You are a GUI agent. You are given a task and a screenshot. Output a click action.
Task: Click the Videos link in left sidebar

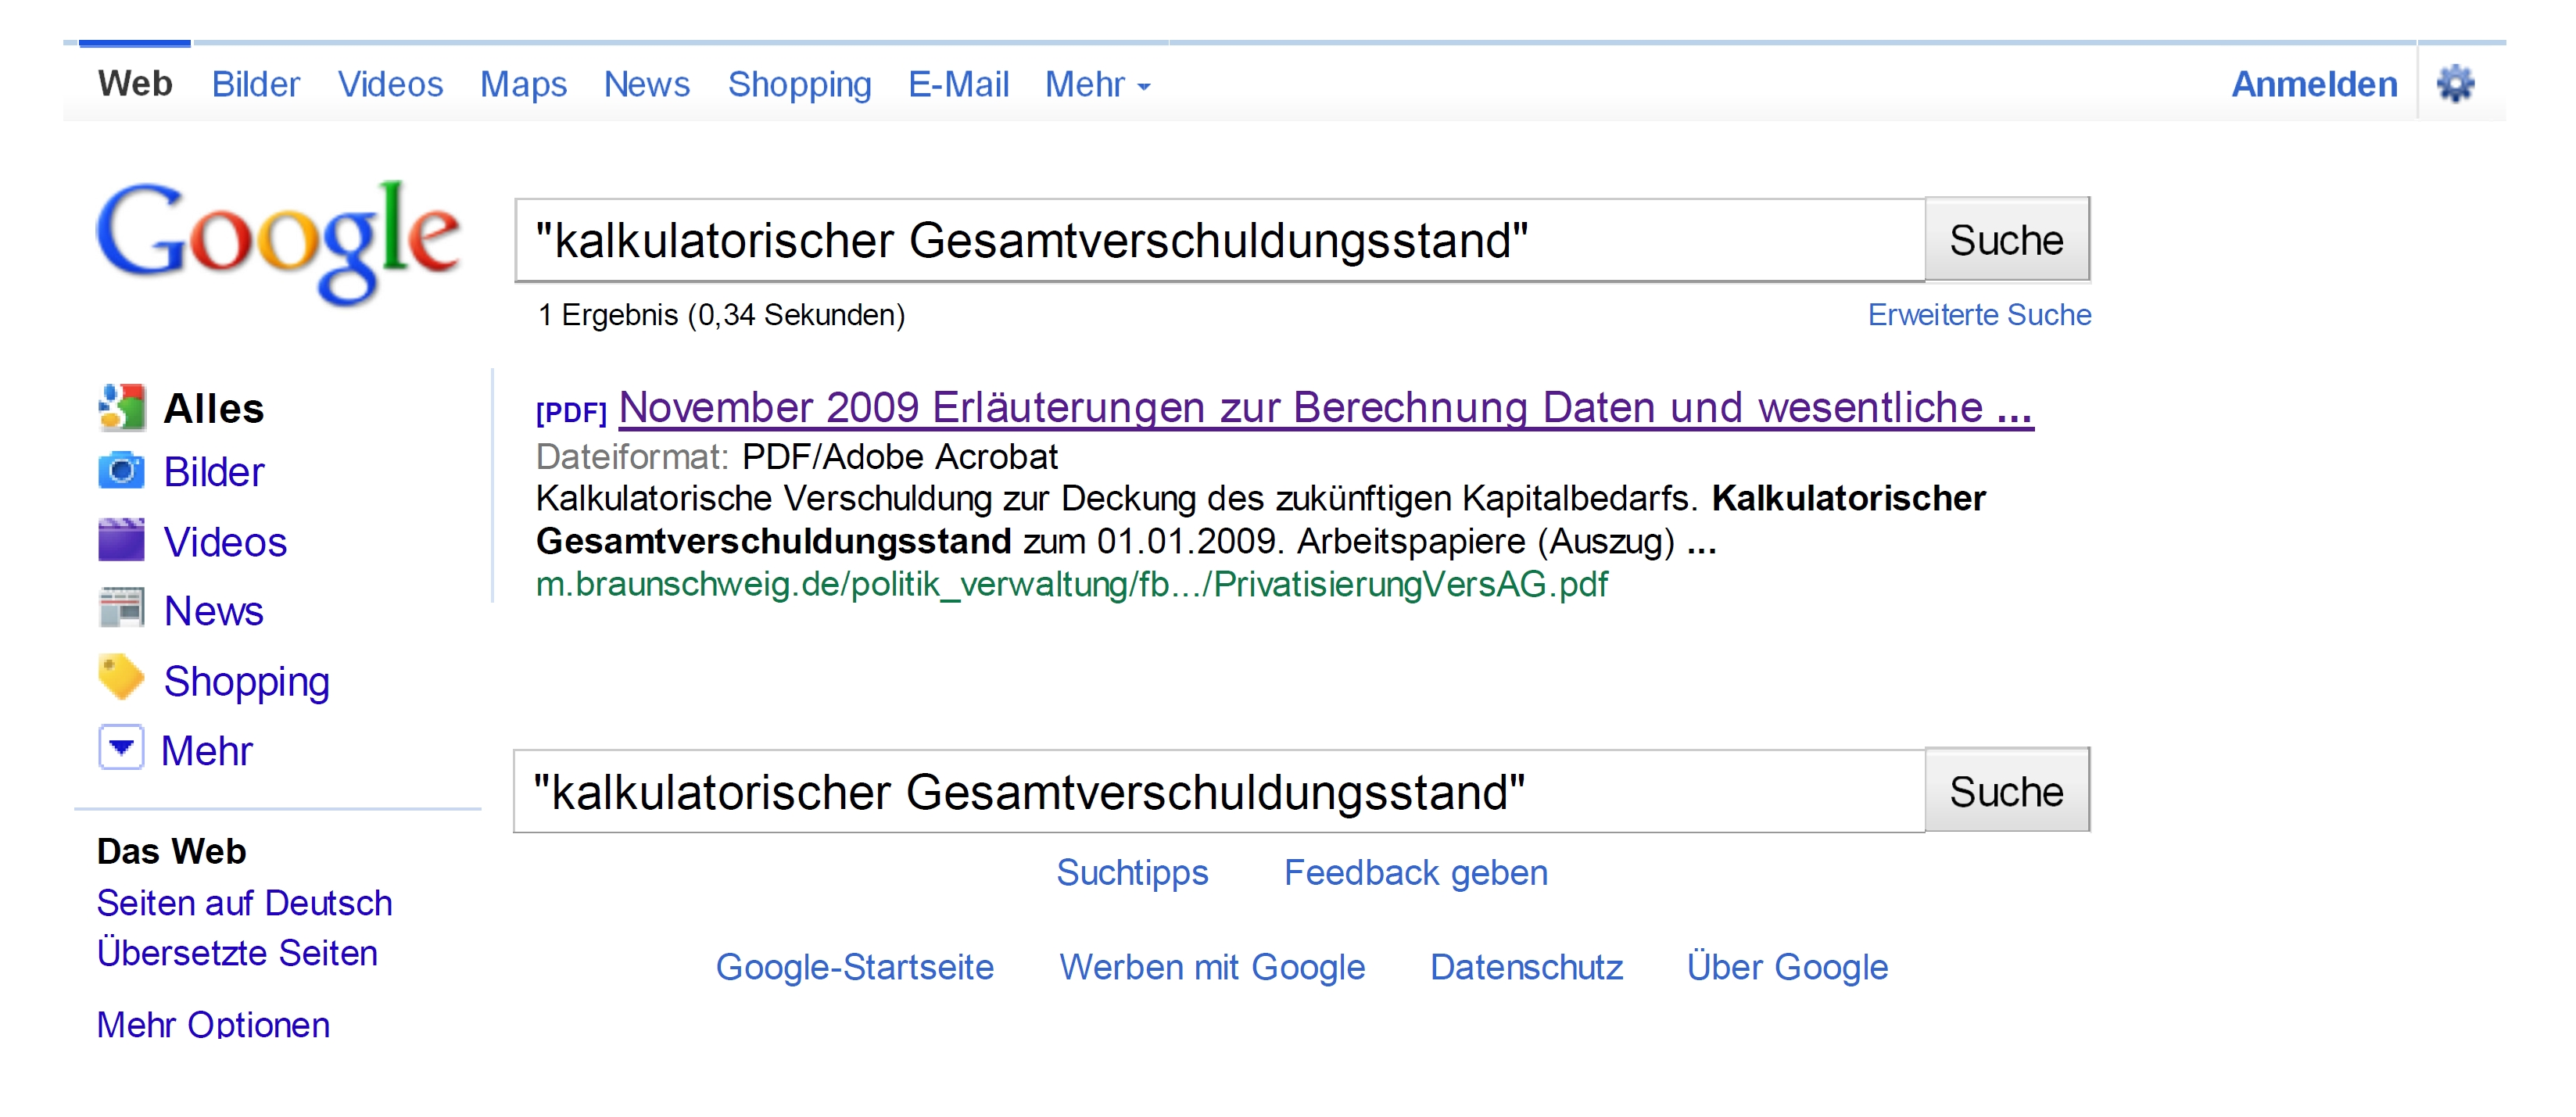coord(225,542)
